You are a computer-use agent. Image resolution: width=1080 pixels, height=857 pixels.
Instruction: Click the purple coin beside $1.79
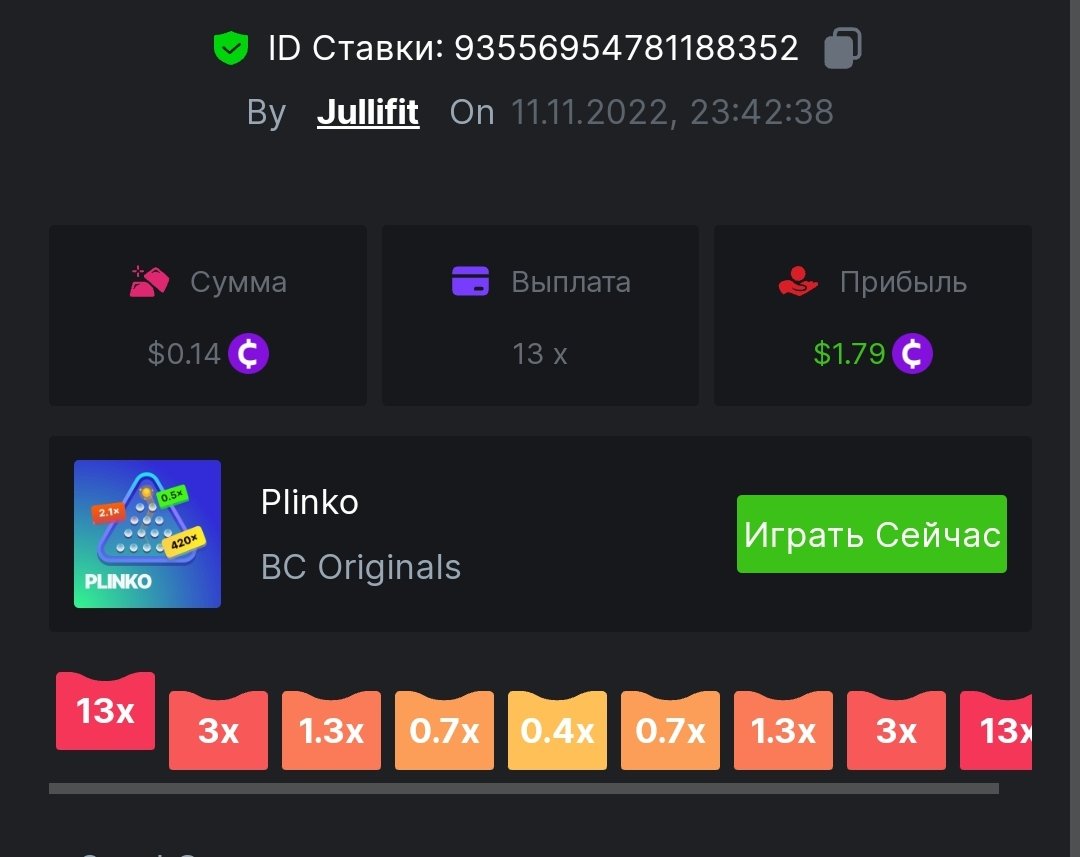pos(912,353)
